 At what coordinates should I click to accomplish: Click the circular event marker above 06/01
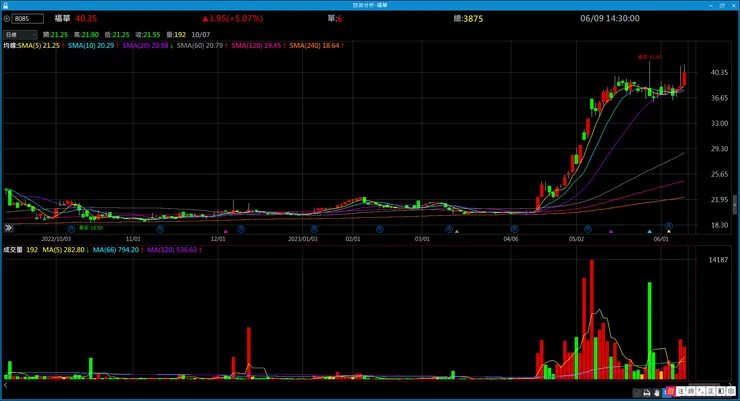[x=669, y=226]
